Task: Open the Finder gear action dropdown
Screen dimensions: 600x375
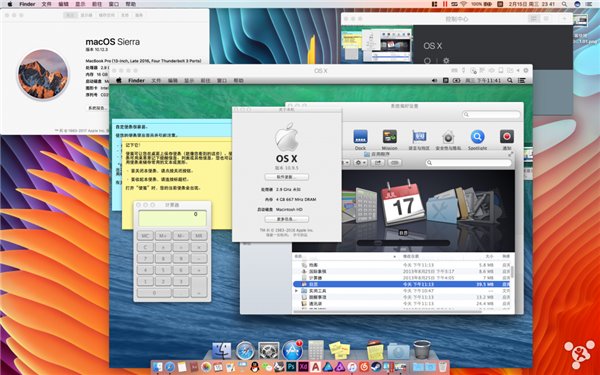Action: pyautogui.click(x=360, y=163)
